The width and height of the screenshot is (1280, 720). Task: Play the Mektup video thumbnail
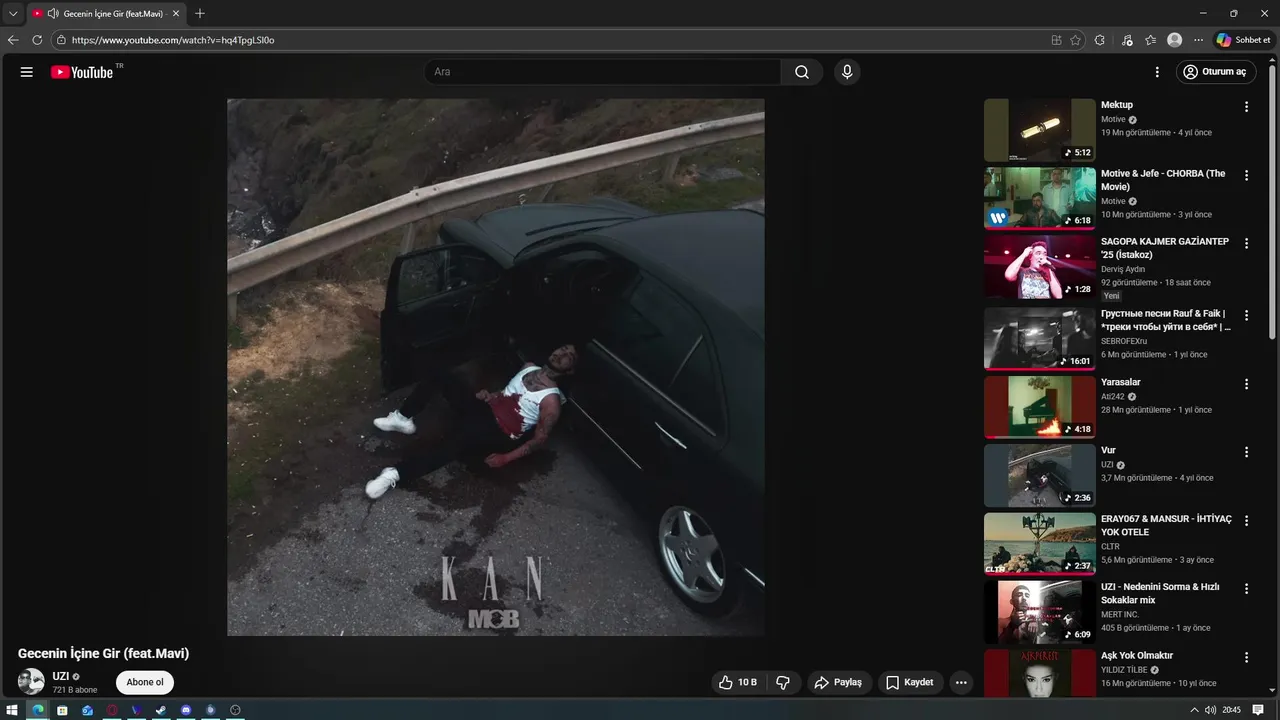pyautogui.click(x=1040, y=130)
